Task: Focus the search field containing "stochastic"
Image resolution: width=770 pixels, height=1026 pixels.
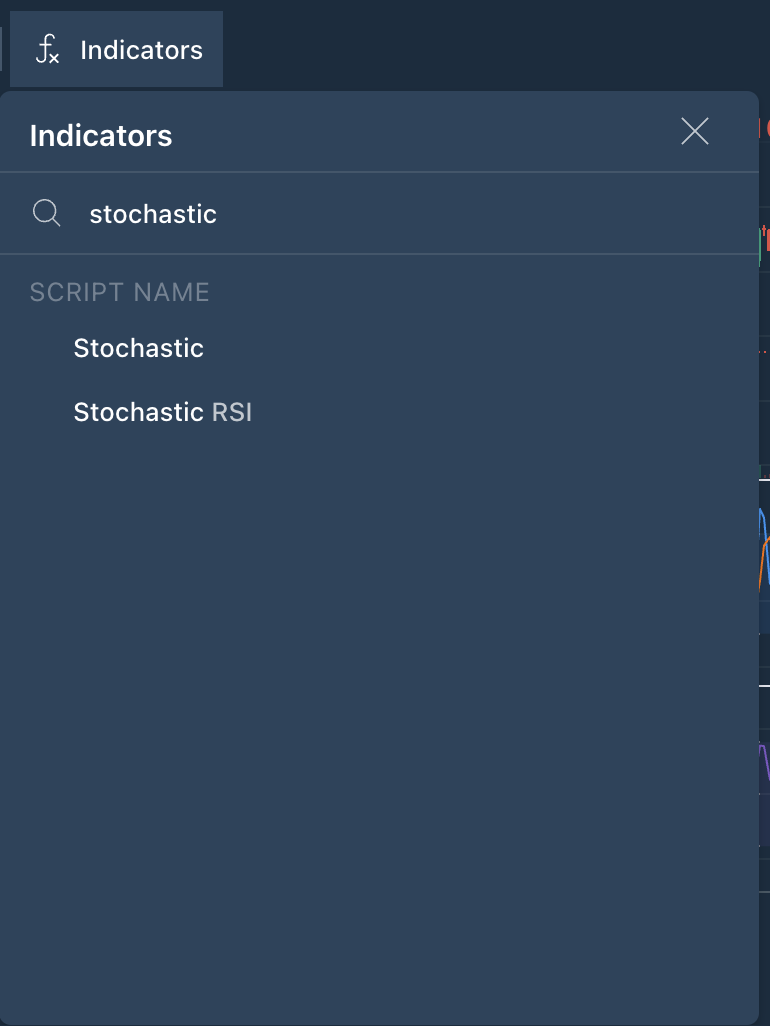Action: coord(379,213)
